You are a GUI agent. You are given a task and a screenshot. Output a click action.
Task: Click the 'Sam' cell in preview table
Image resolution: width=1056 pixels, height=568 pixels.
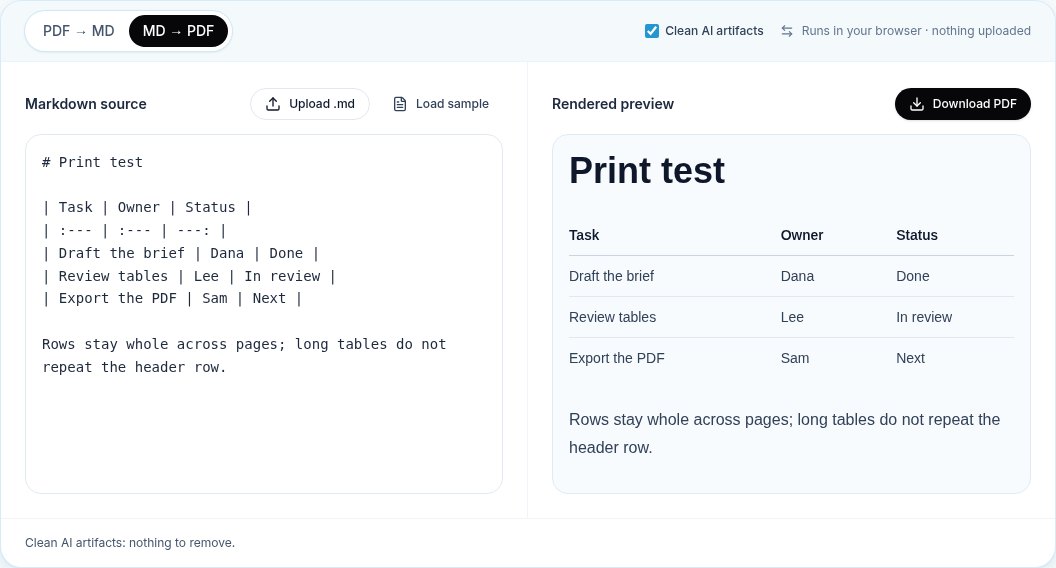click(x=795, y=358)
